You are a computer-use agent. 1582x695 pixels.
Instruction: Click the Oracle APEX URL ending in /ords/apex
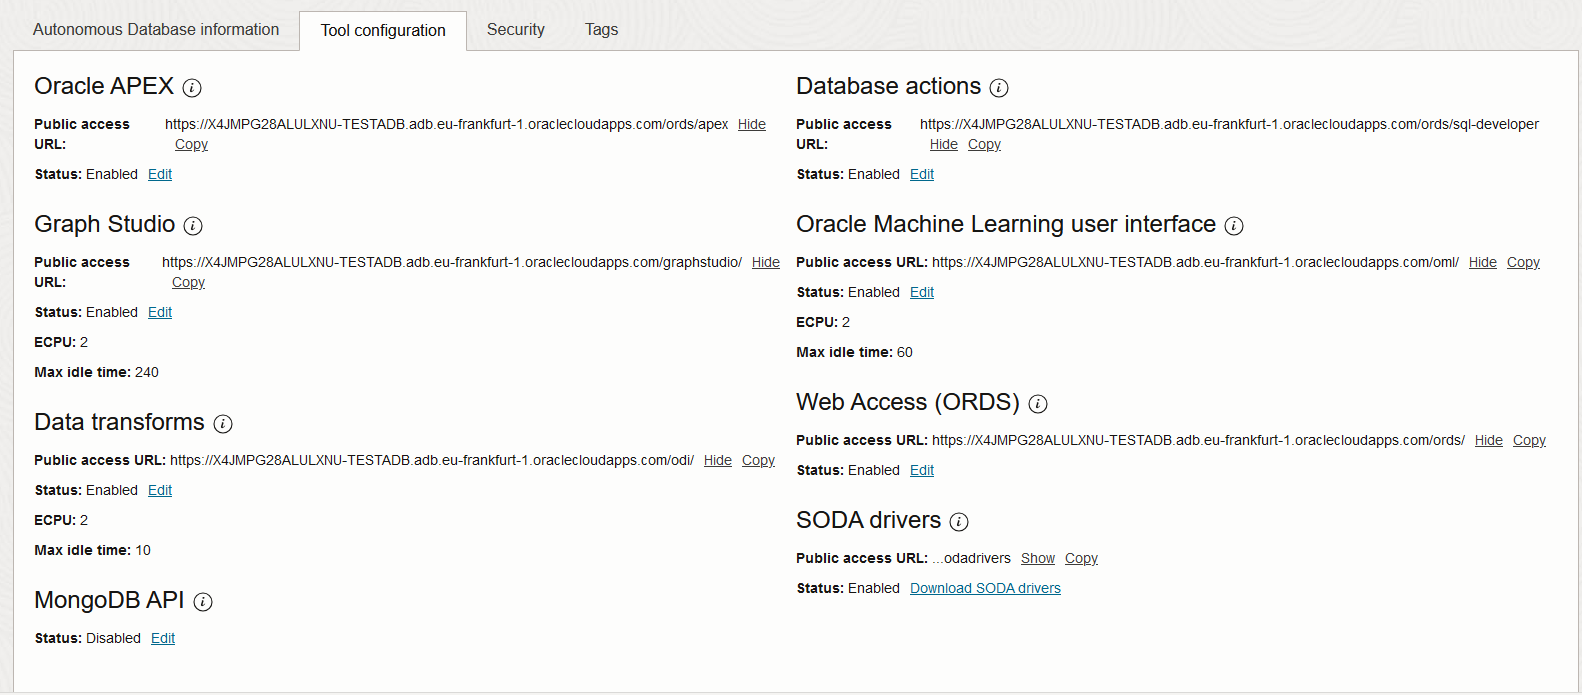446,124
